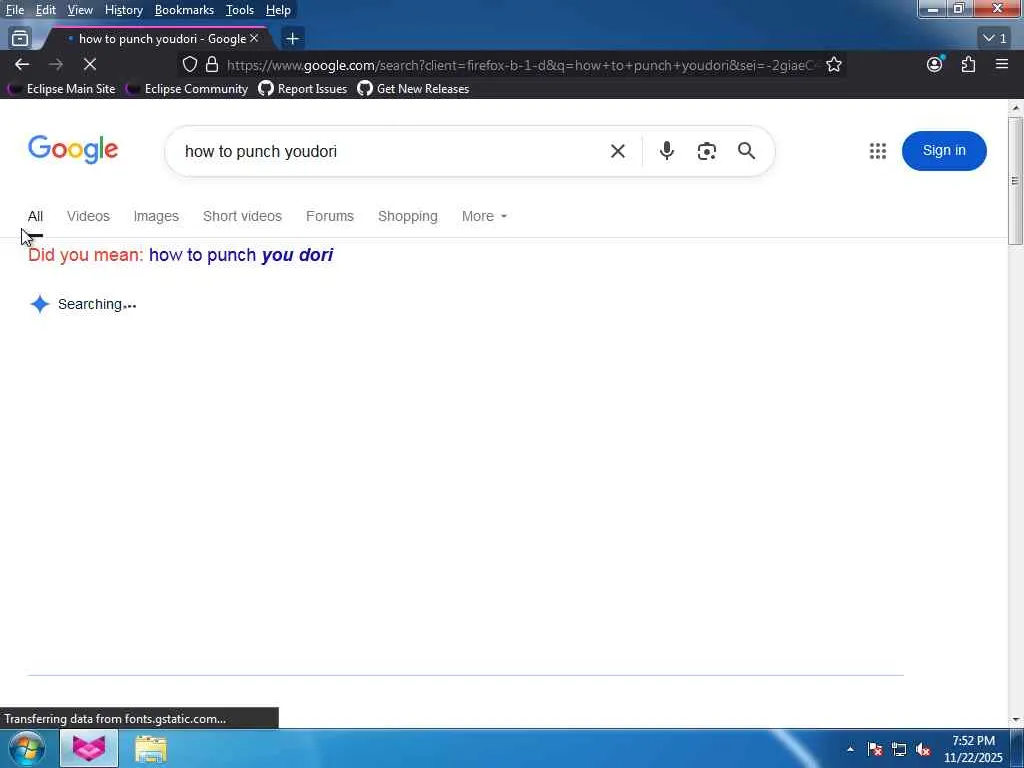Screen dimensions: 1024x768
Task: Open the View menu
Action: point(80,10)
